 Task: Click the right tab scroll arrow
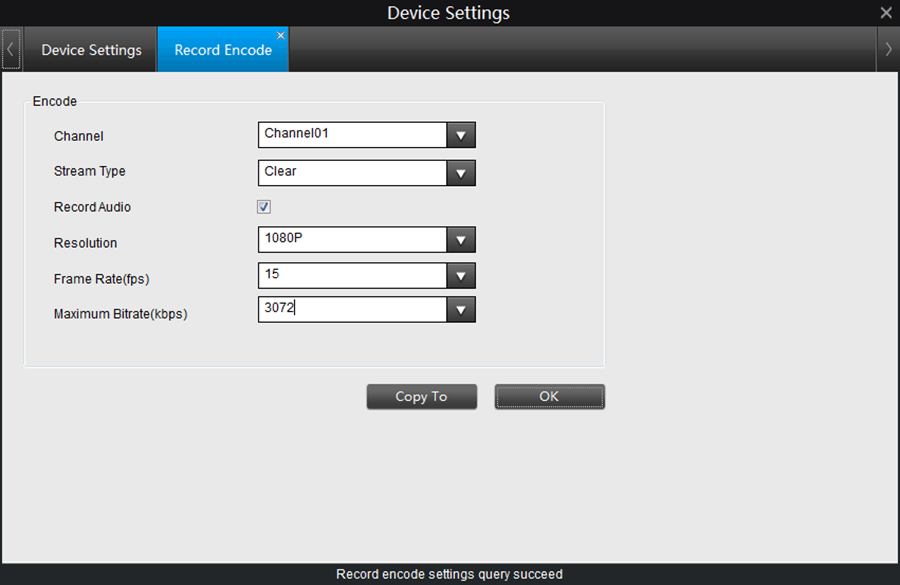point(889,49)
